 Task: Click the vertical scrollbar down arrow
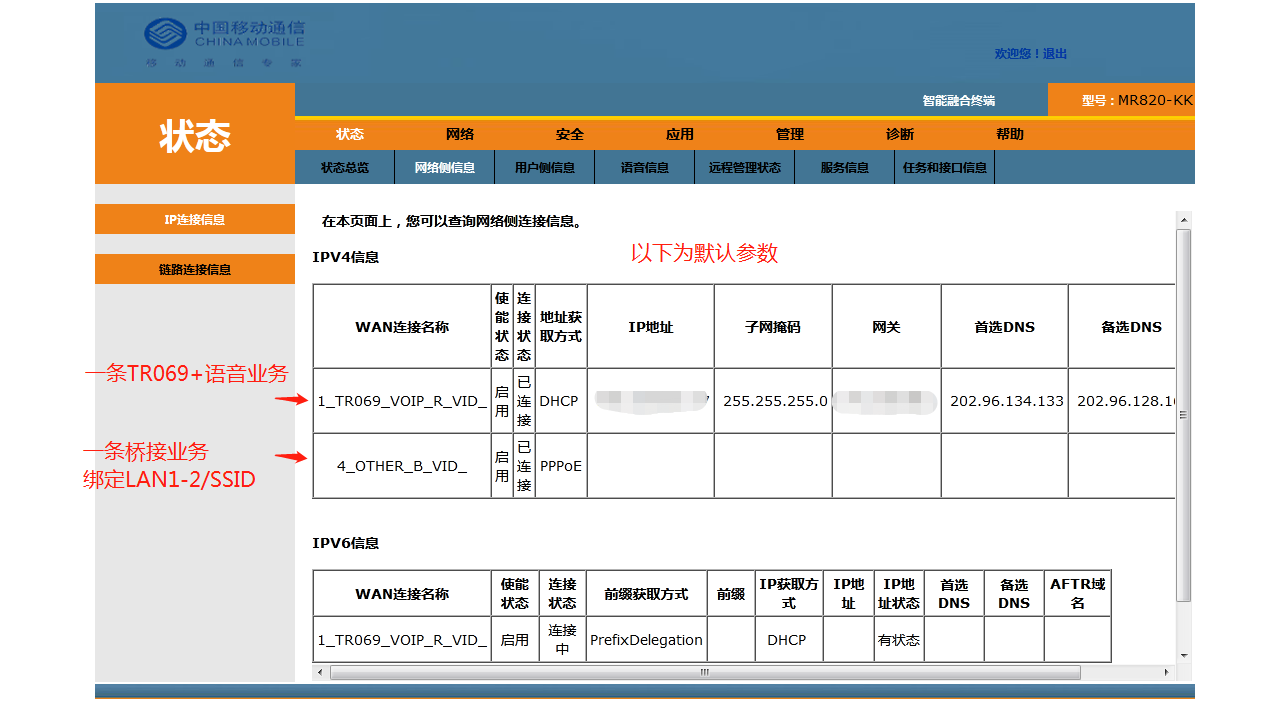click(1184, 655)
